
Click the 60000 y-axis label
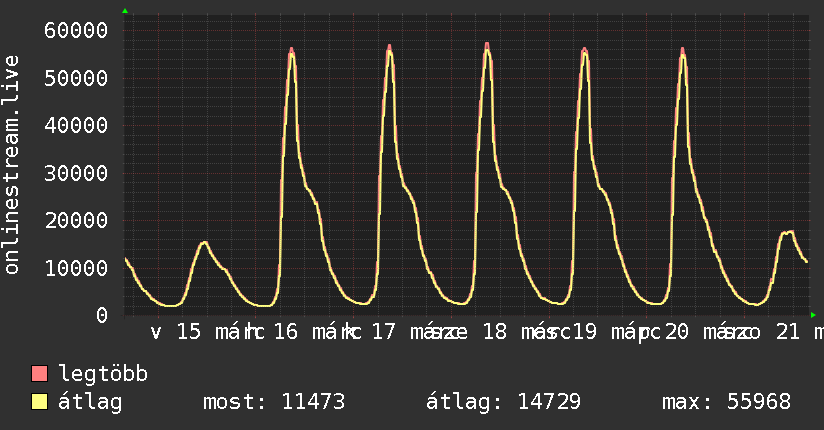[76, 30]
